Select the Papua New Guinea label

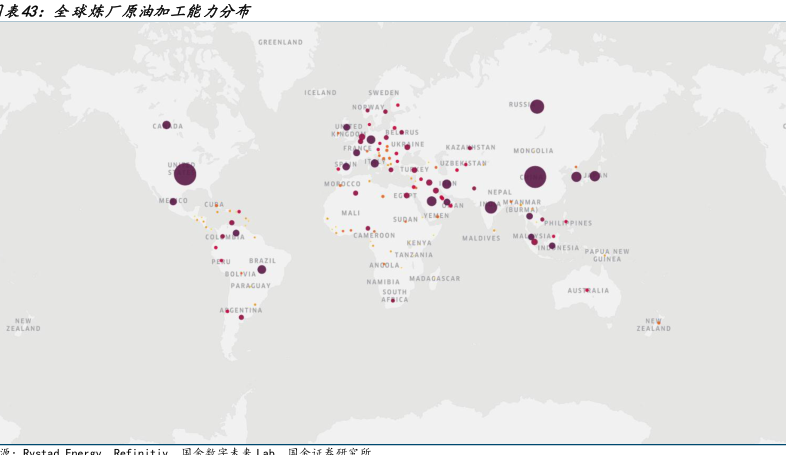607,255
